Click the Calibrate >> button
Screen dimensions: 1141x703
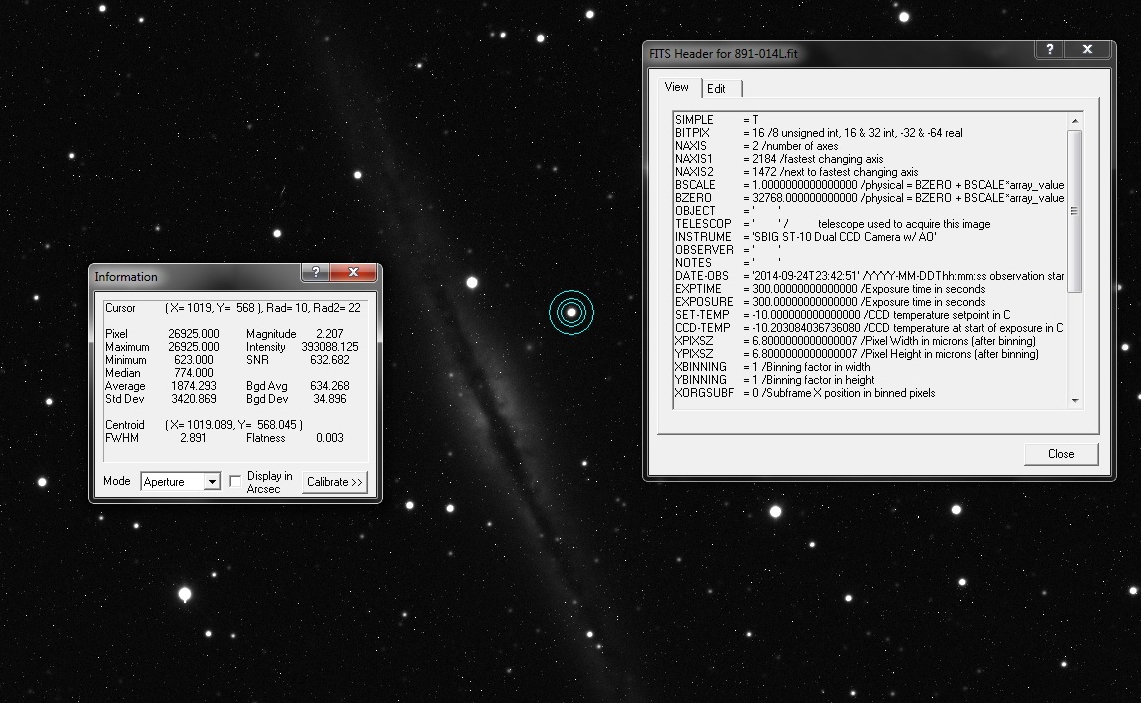coord(335,482)
